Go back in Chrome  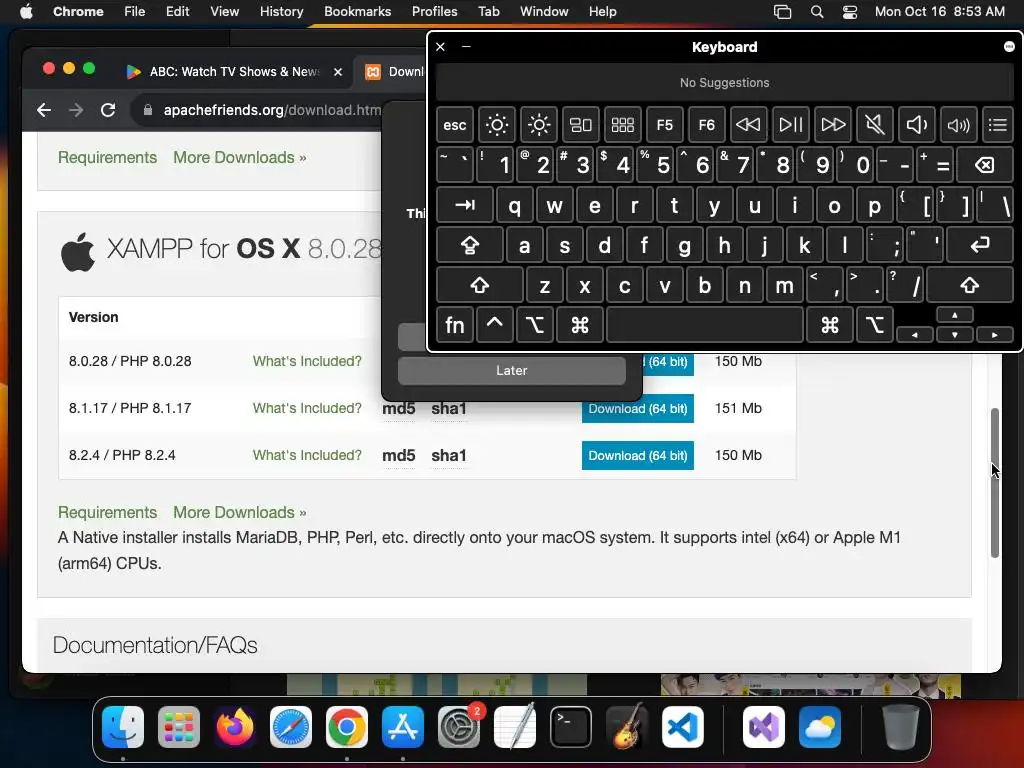point(44,110)
